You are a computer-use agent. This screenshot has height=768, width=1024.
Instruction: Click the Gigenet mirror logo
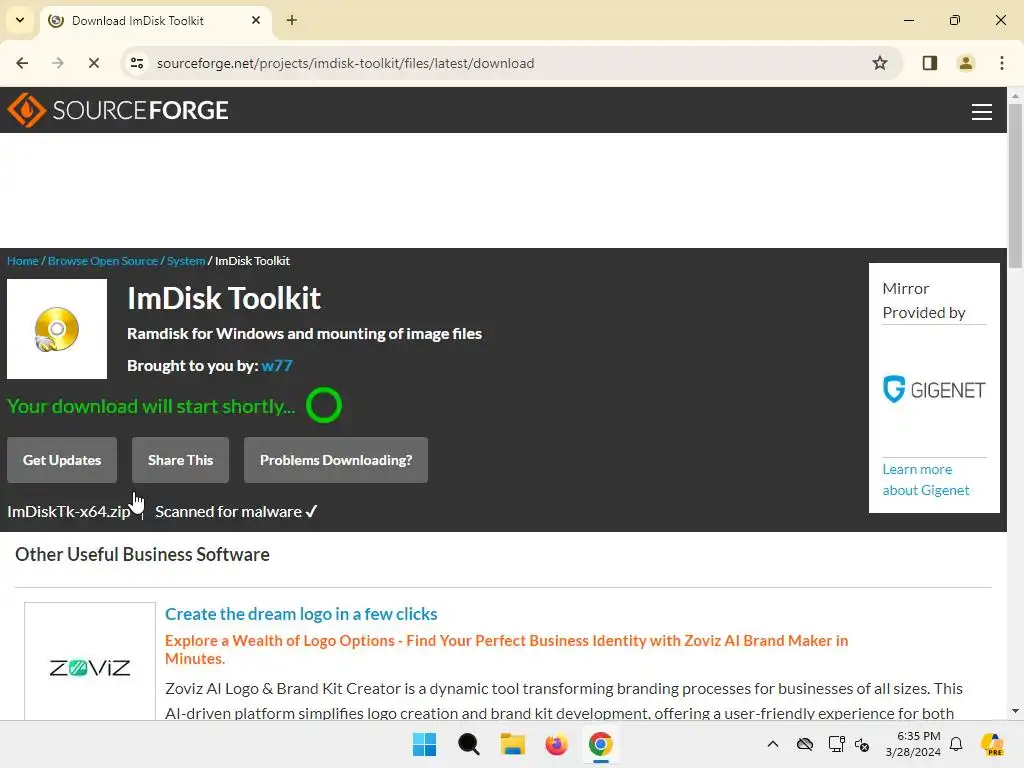(x=934, y=389)
